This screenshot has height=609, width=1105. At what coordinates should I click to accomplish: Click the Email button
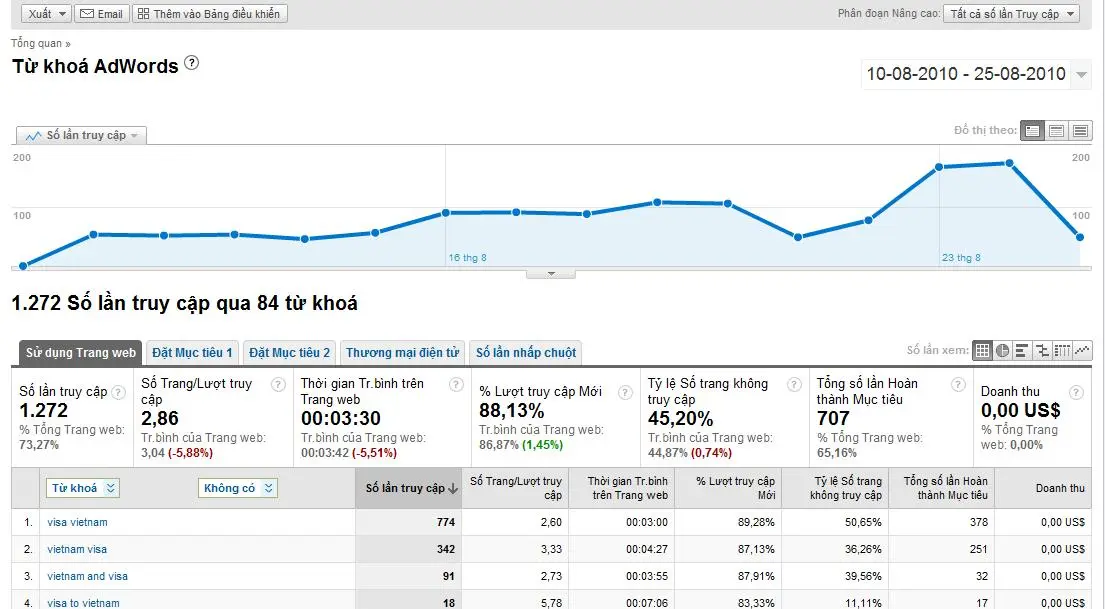[x=101, y=14]
